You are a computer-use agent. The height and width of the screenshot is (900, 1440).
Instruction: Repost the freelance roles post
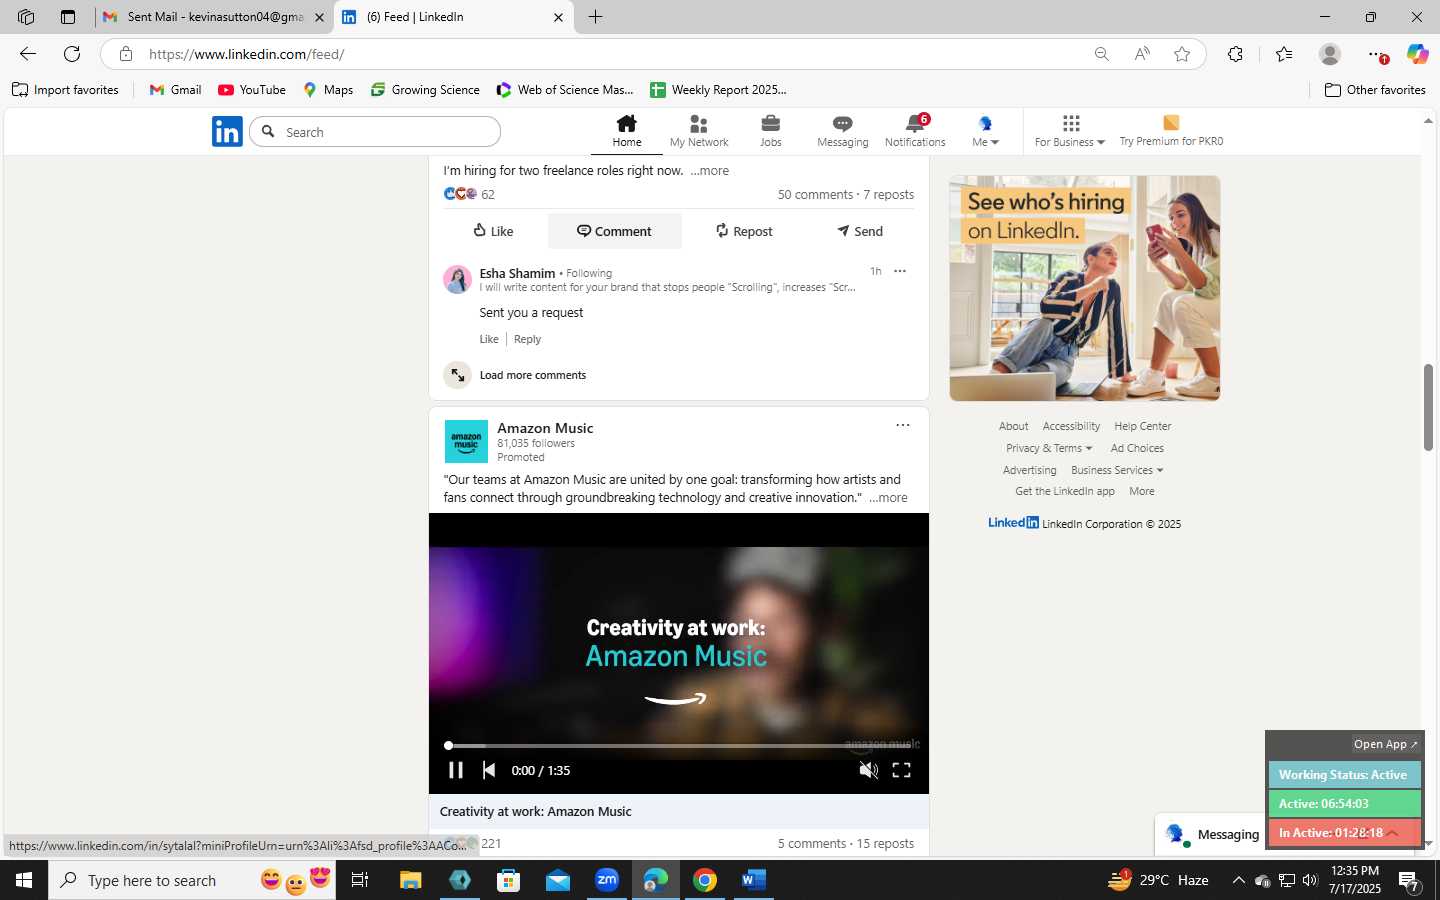coord(744,231)
